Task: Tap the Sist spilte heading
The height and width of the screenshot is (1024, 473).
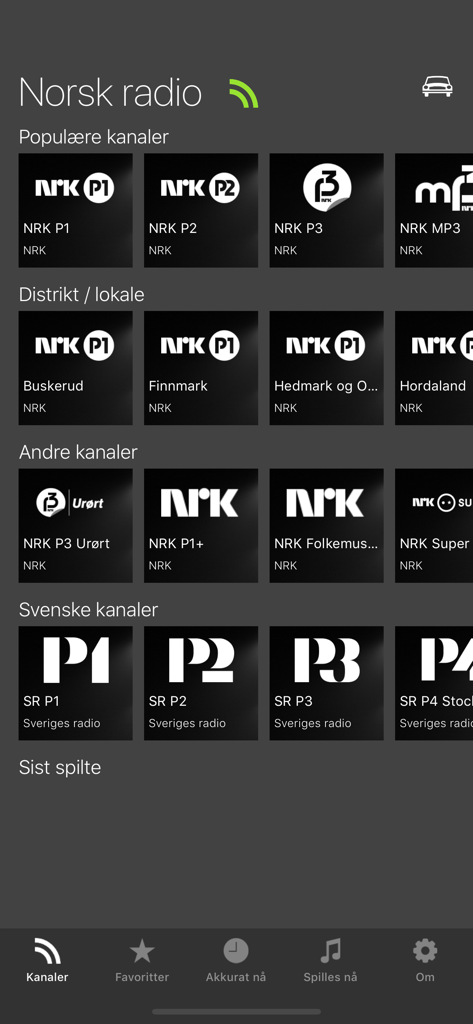Action: coord(60,767)
